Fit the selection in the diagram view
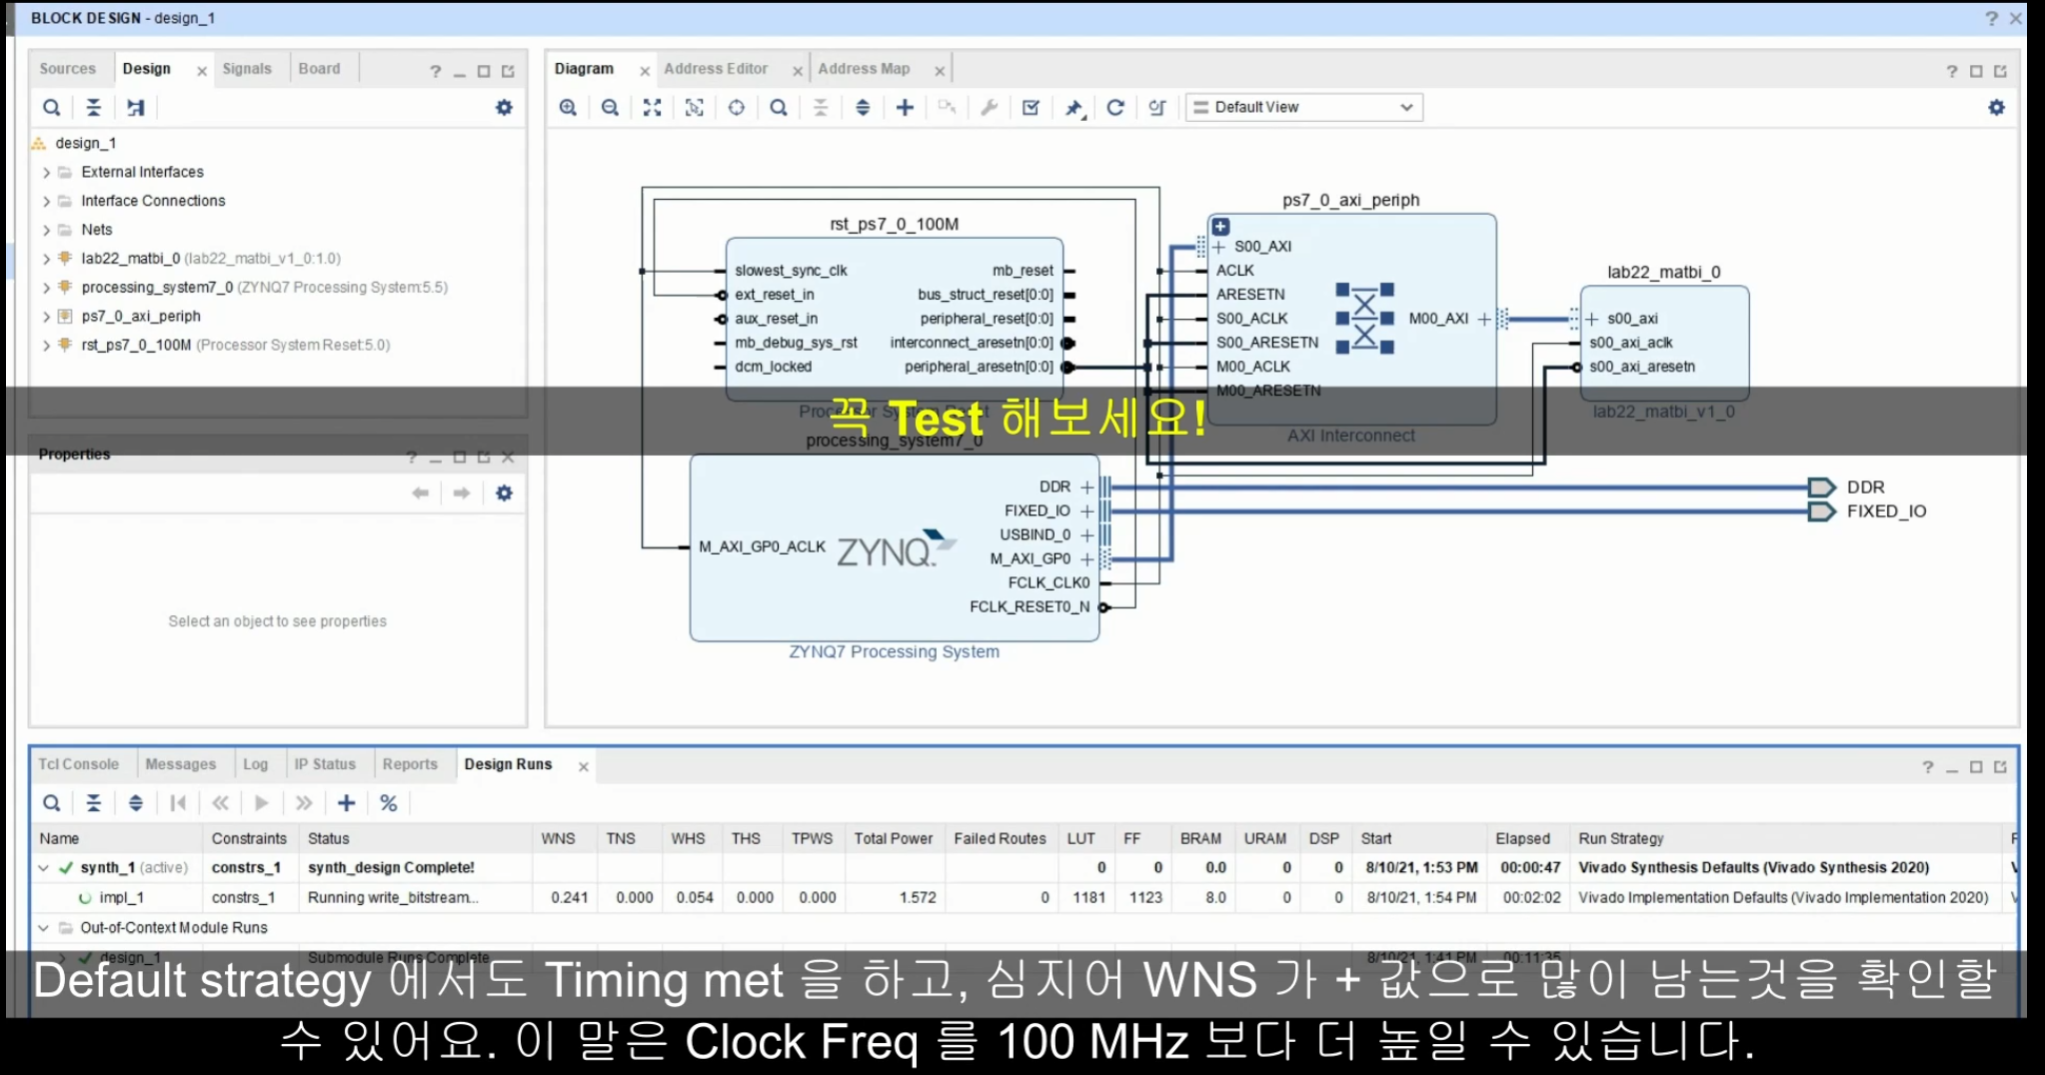The height and width of the screenshot is (1075, 2045). click(x=694, y=107)
